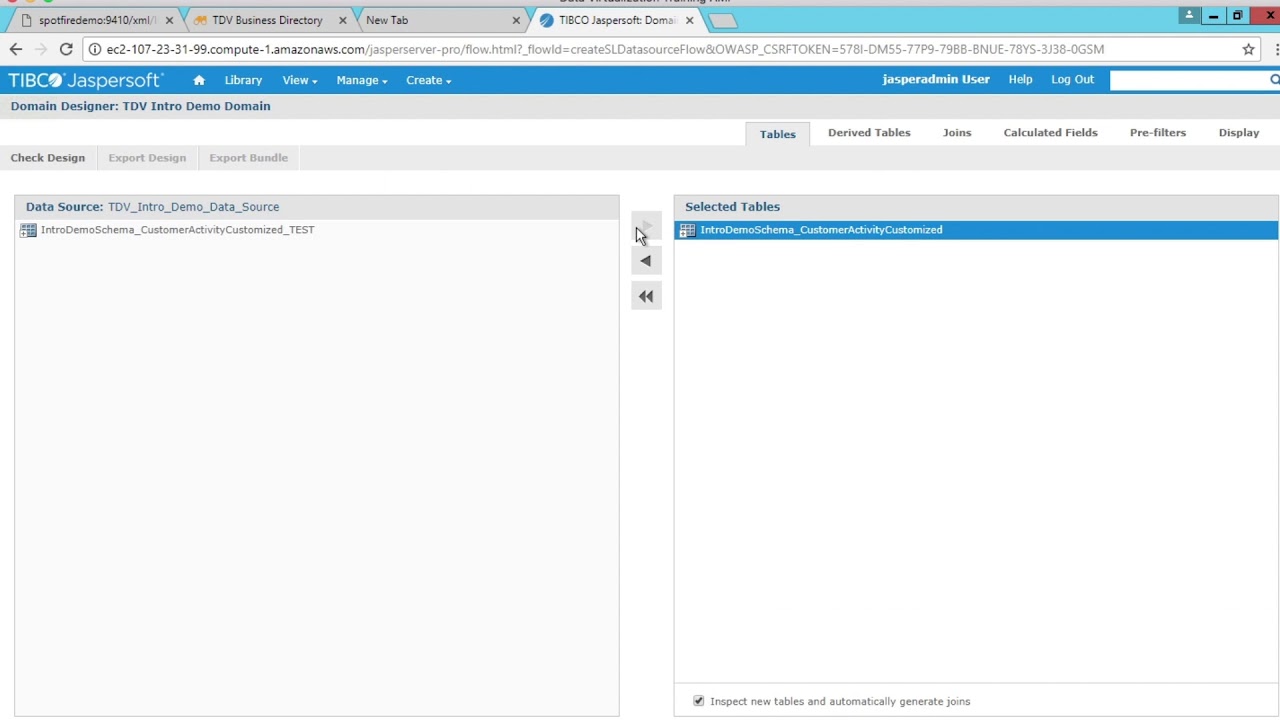1280x720 pixels.
Task: Close the spotfiredemo browser tab
Action: [x=169, y=20]
